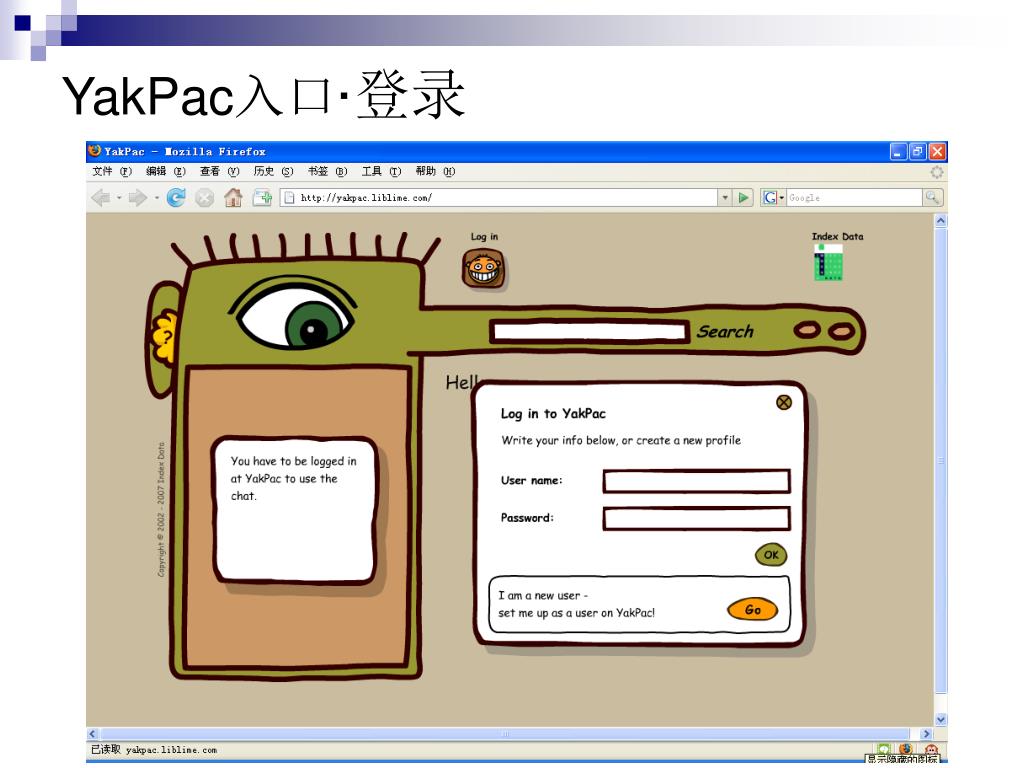
Task: Open the 查看 (V) menu
Action: click(x=219, y=171)
